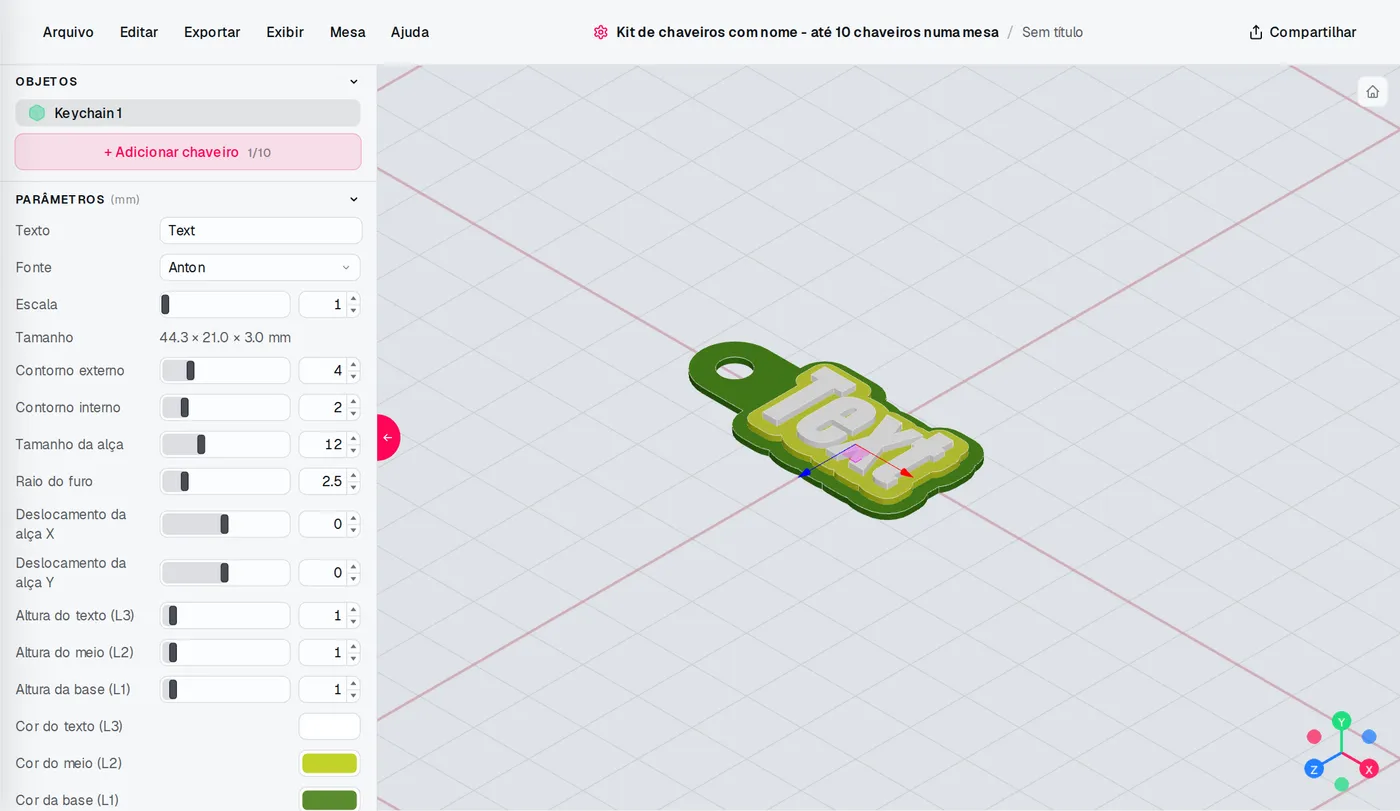
Task: Collapse the OBJETOS section
Action: coord(353,82)
